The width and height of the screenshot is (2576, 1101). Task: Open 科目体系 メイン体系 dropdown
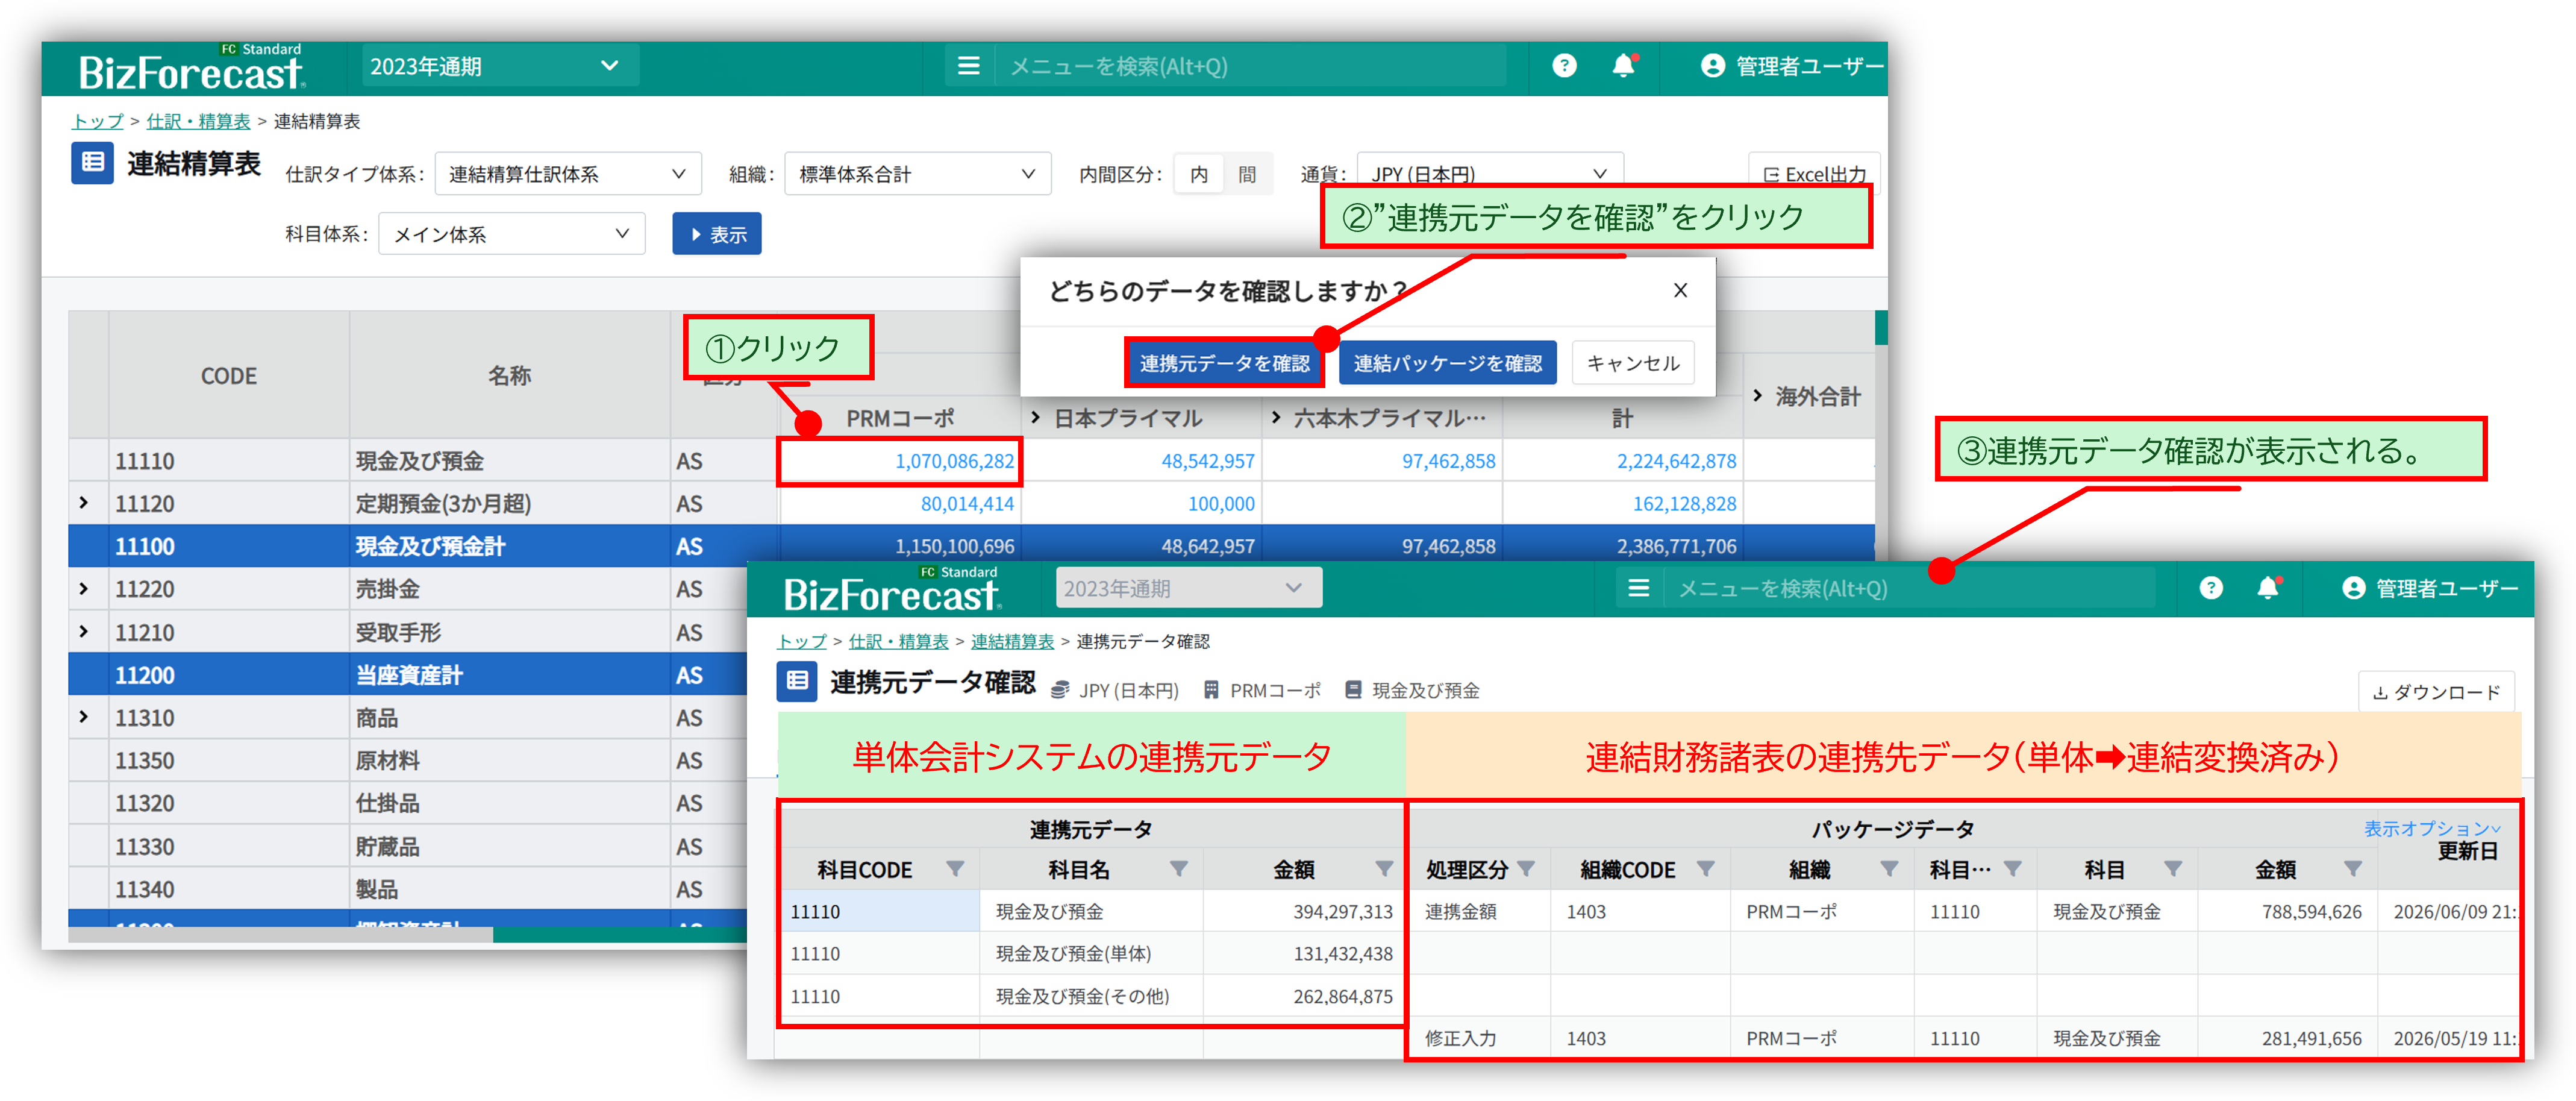pyautogui.click(x=511, y=234)
